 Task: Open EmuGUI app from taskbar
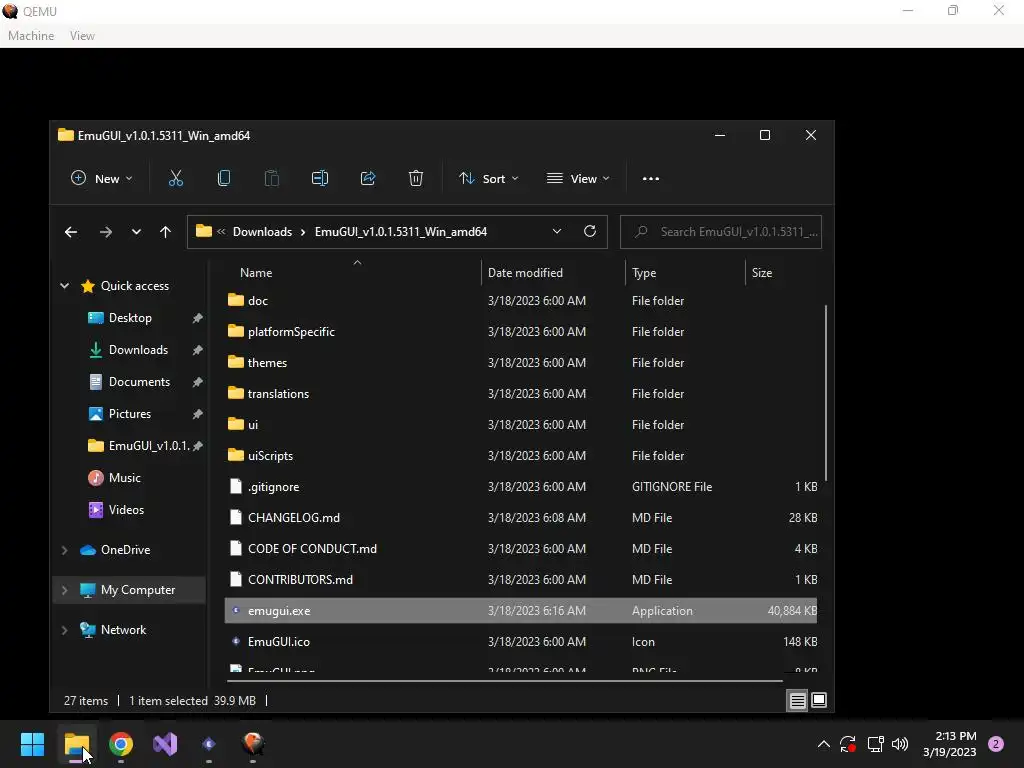[x=209, y=744]
